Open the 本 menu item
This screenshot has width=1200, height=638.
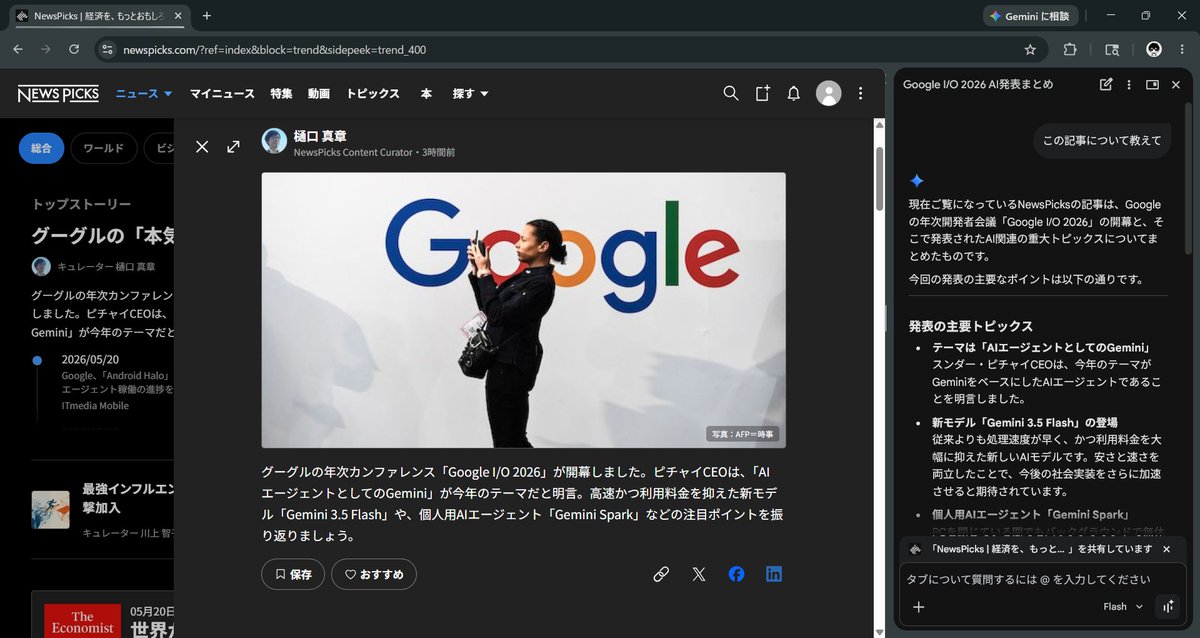click(x=426, y=94)
